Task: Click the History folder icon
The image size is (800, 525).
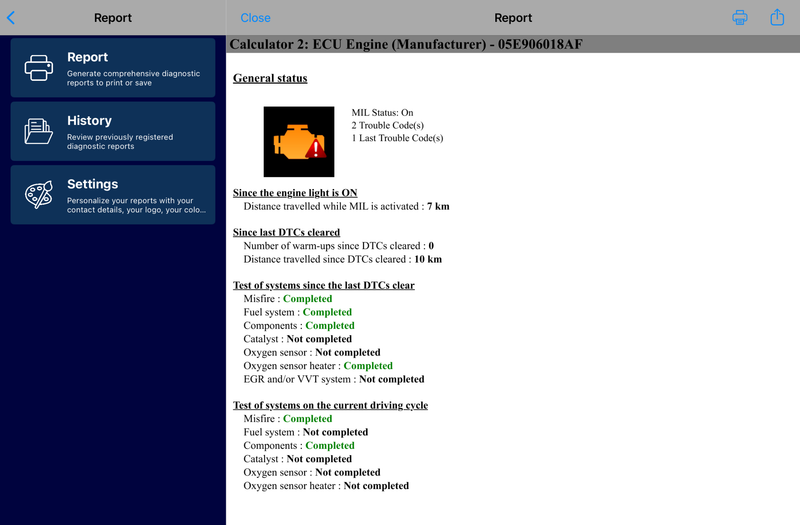Action: click(39, 131)
